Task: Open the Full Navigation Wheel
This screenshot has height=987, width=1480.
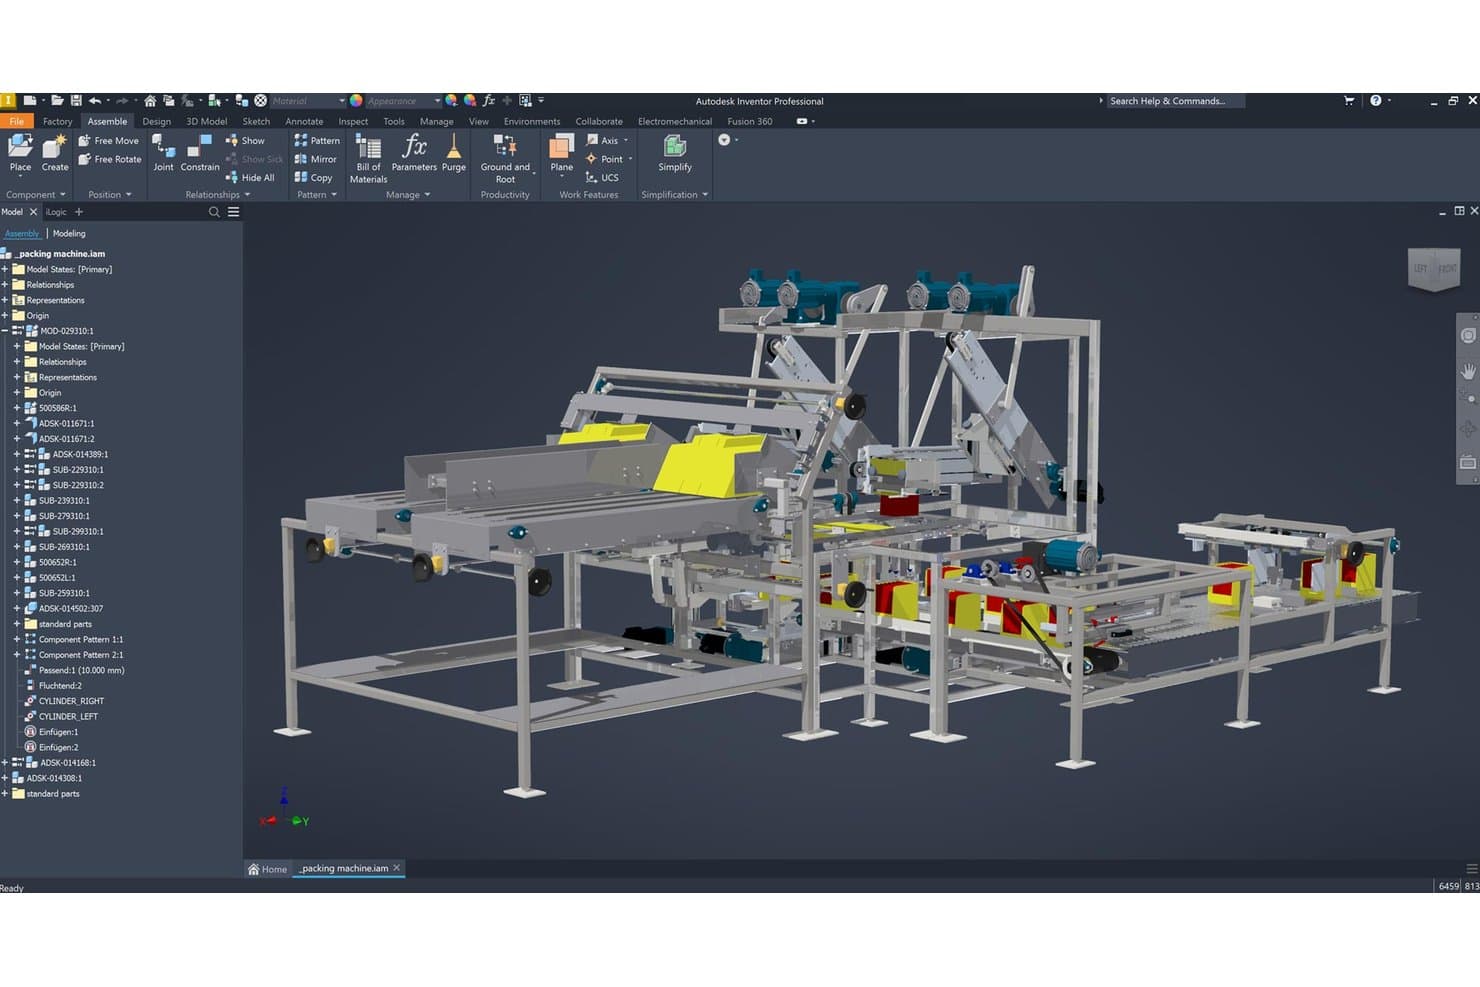Action: click(x=1468, y=336)
